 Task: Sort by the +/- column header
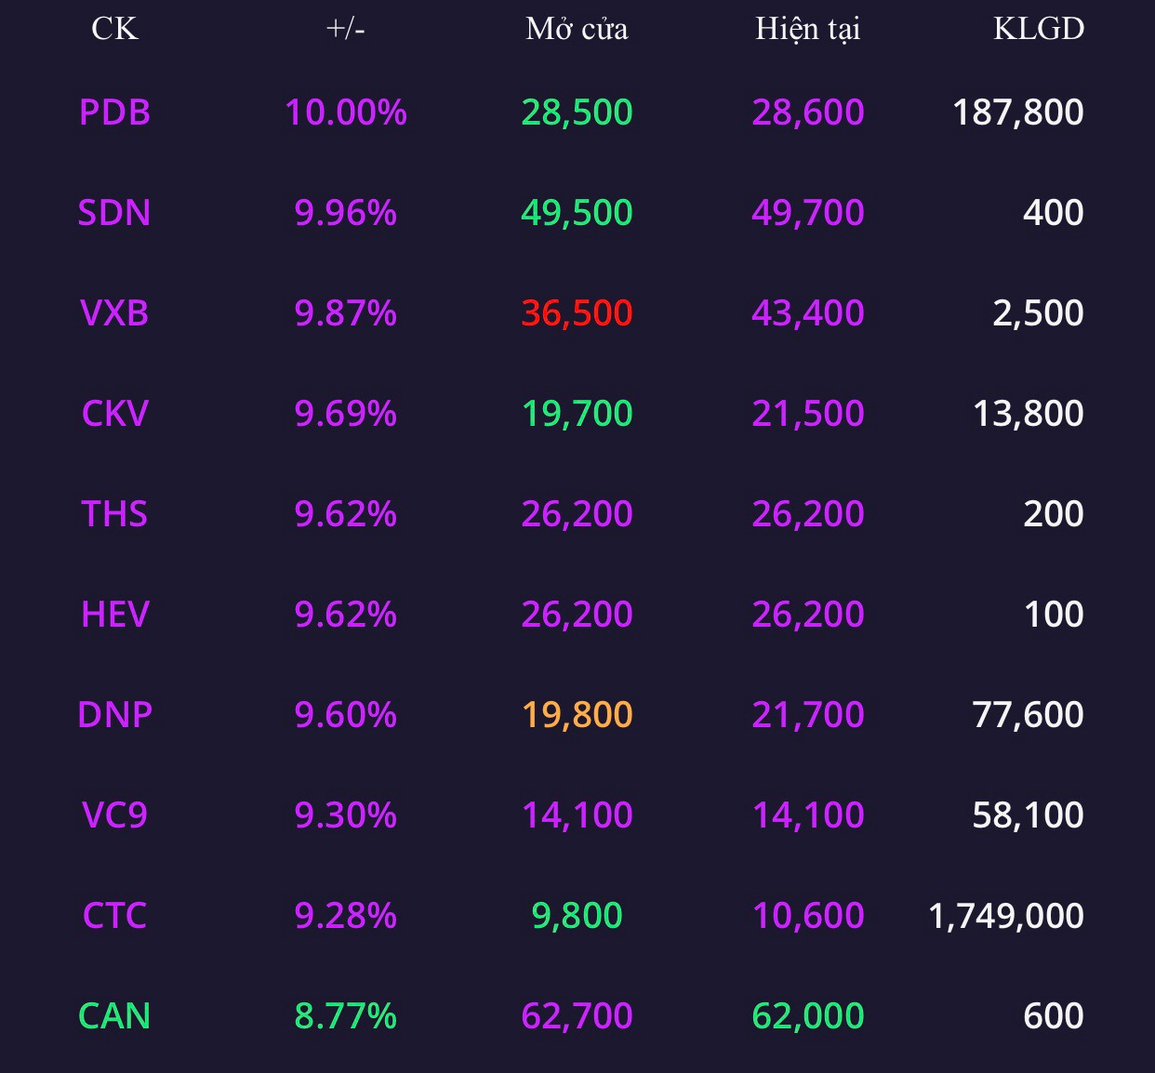point(345,28)
